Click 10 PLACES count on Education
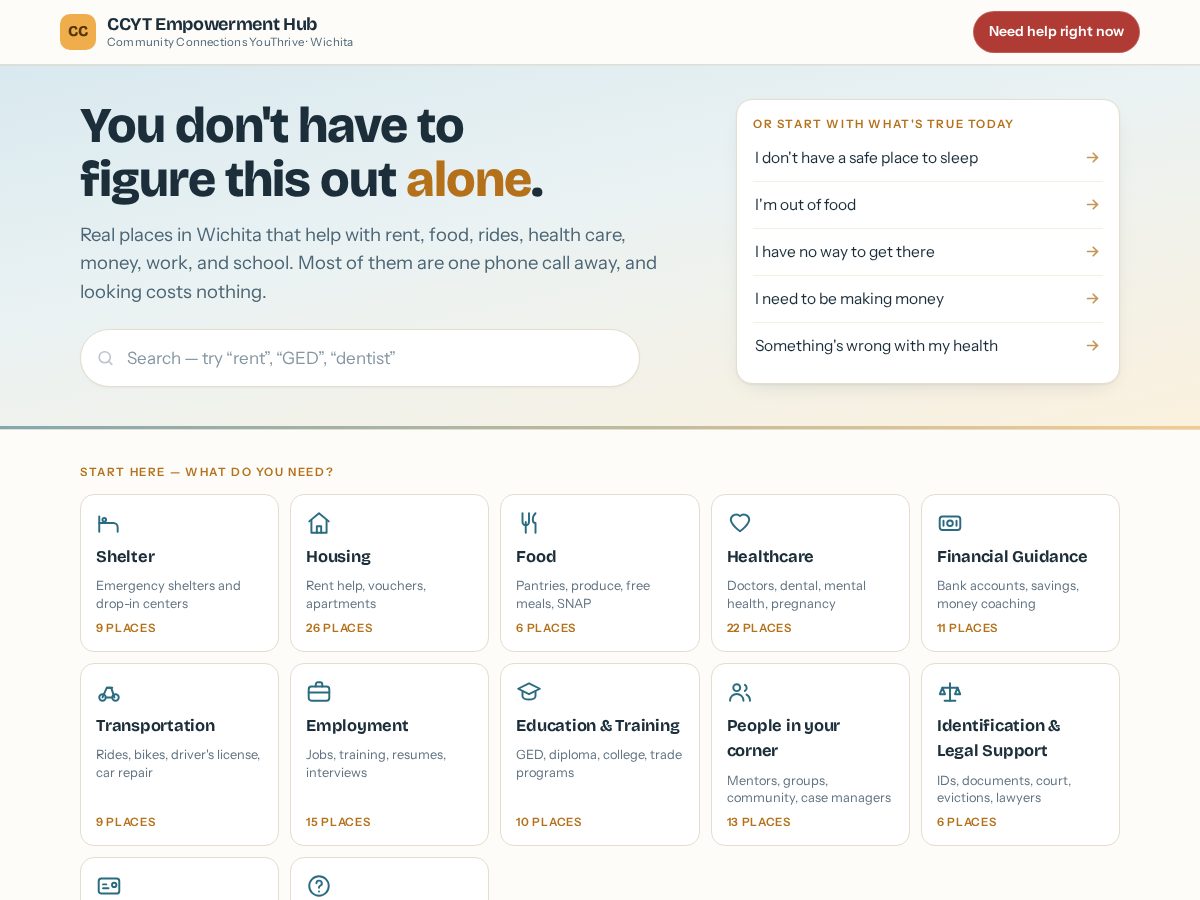This screenshot has width=1200, height=900. pyautogui.click(x=548, y=822)
